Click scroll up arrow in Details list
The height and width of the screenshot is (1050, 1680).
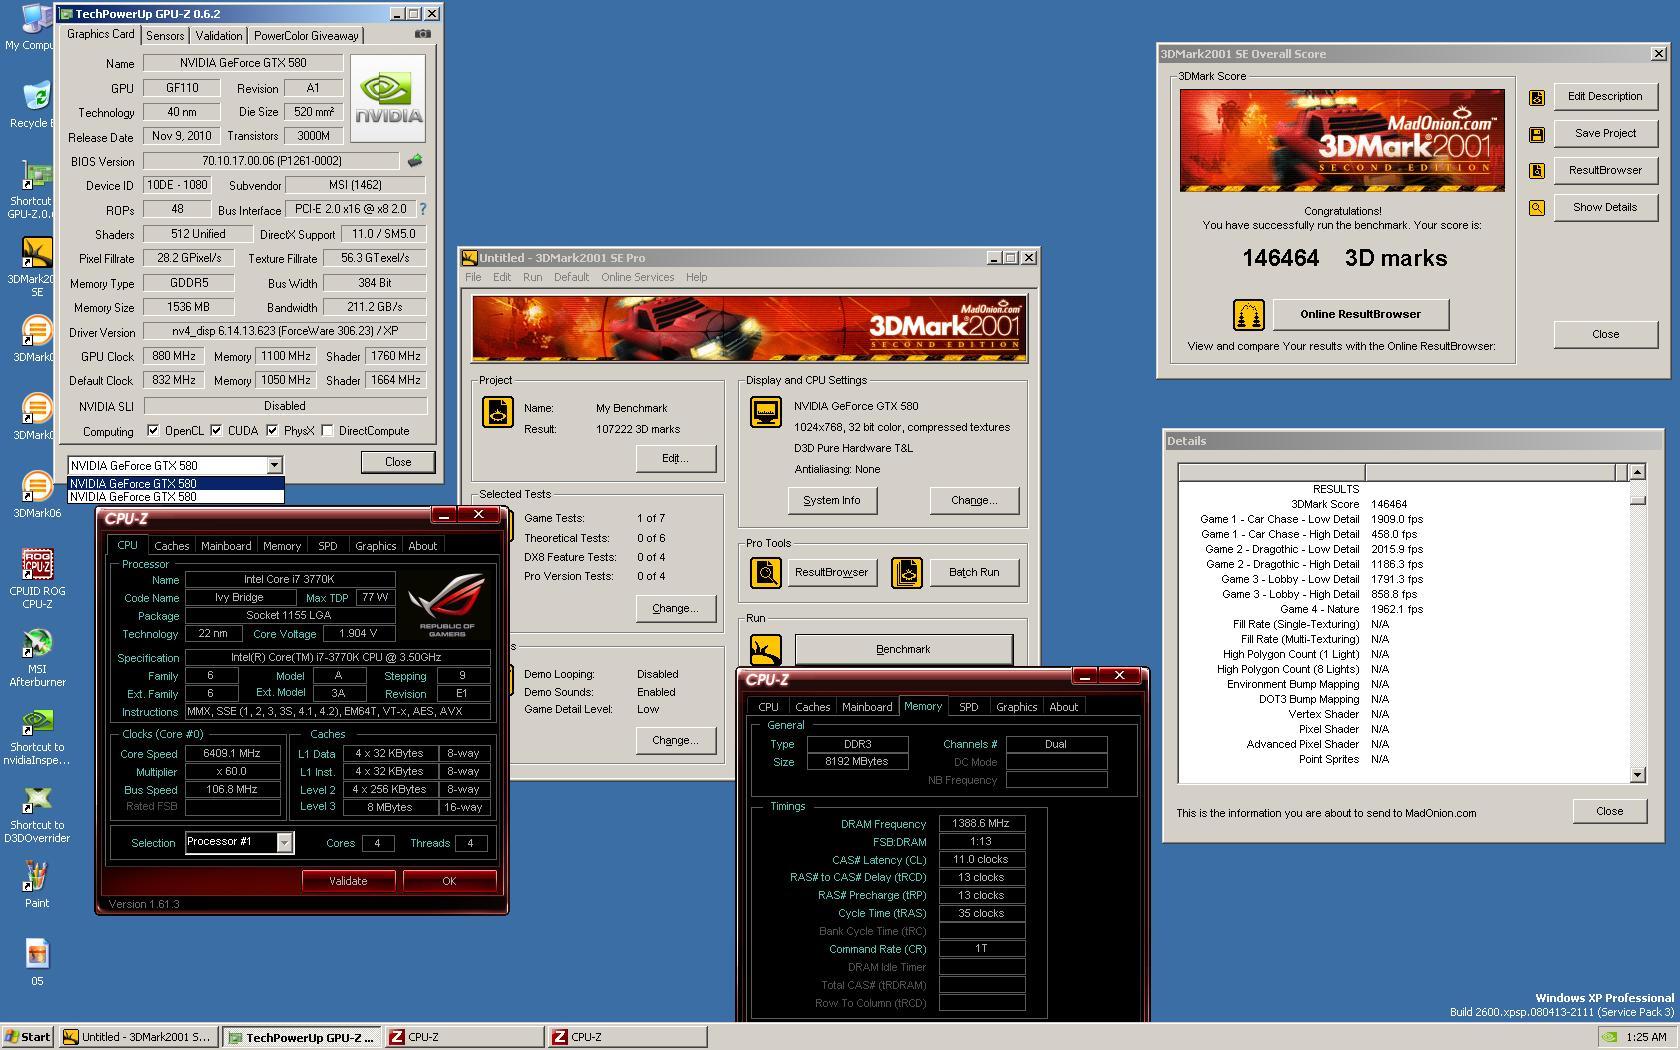1637,472
